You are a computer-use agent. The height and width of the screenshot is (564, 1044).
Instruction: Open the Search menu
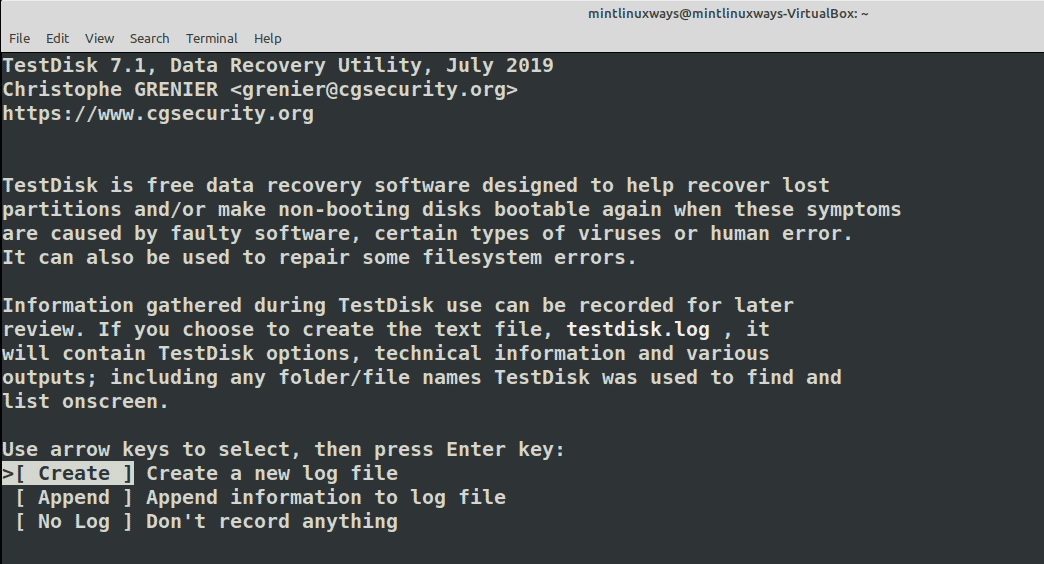(x=149, y=39)
